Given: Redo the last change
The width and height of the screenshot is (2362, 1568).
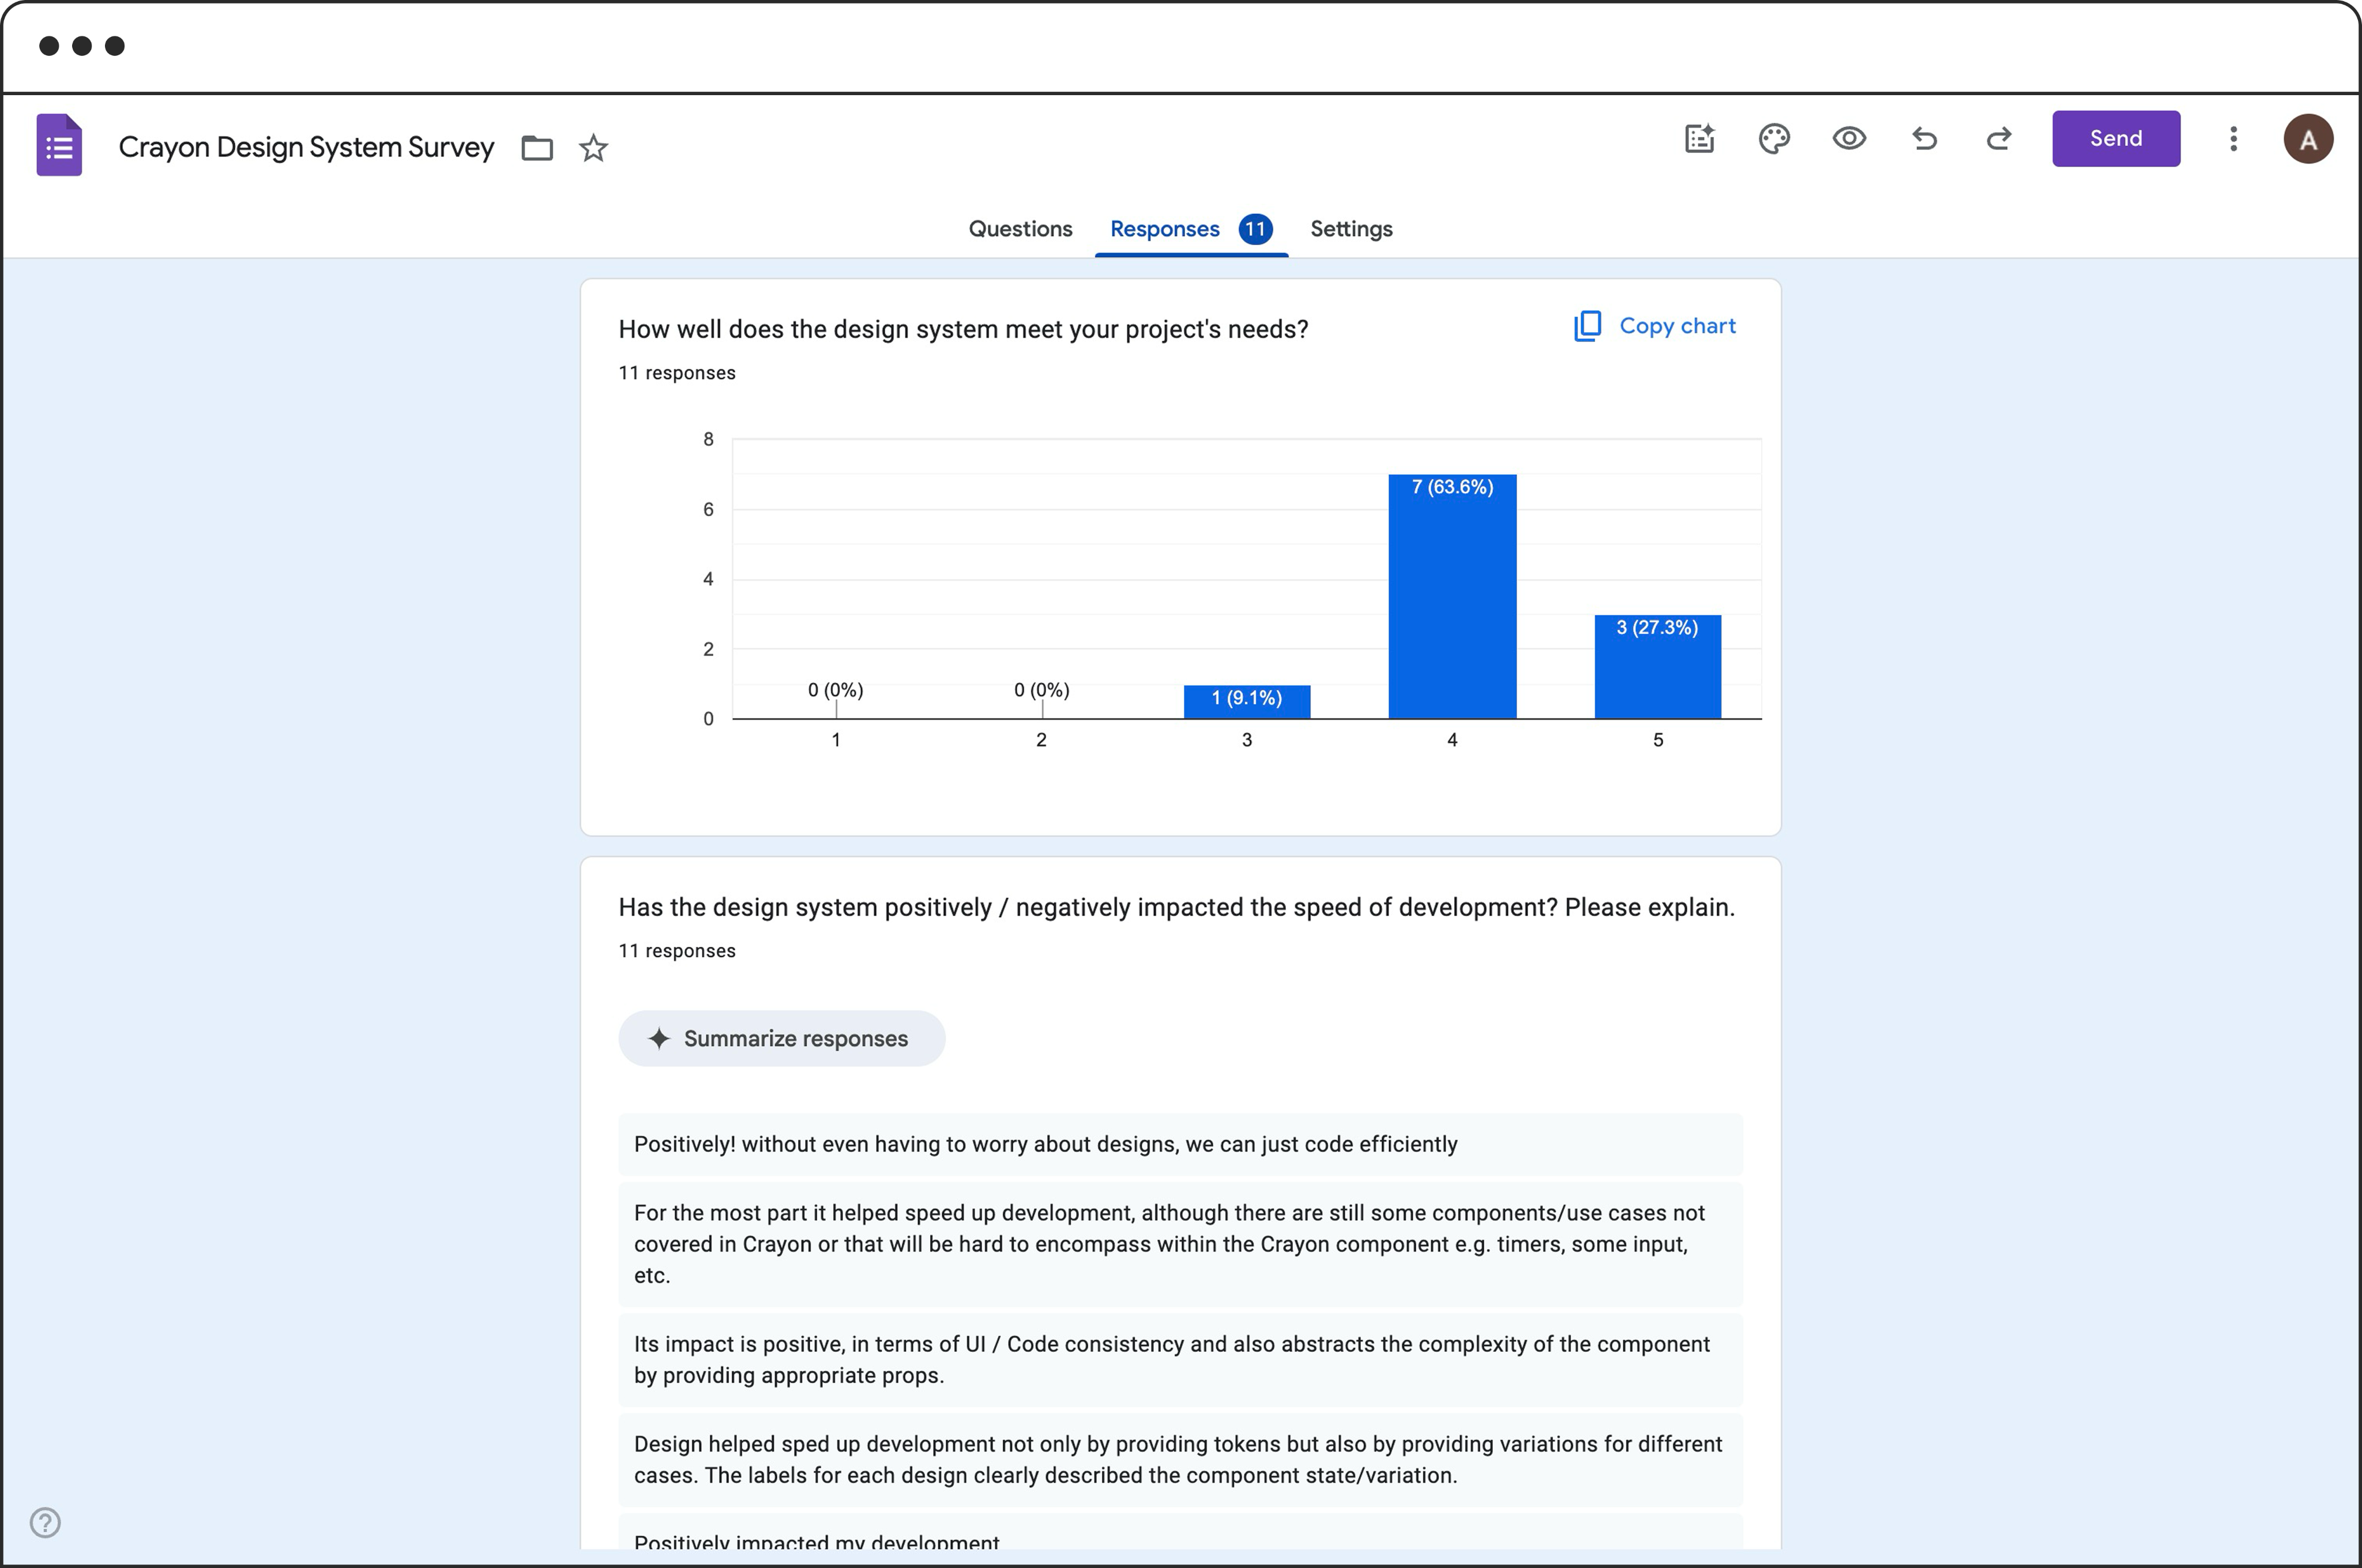Looking at the screenshot, I should point(1998,139).
